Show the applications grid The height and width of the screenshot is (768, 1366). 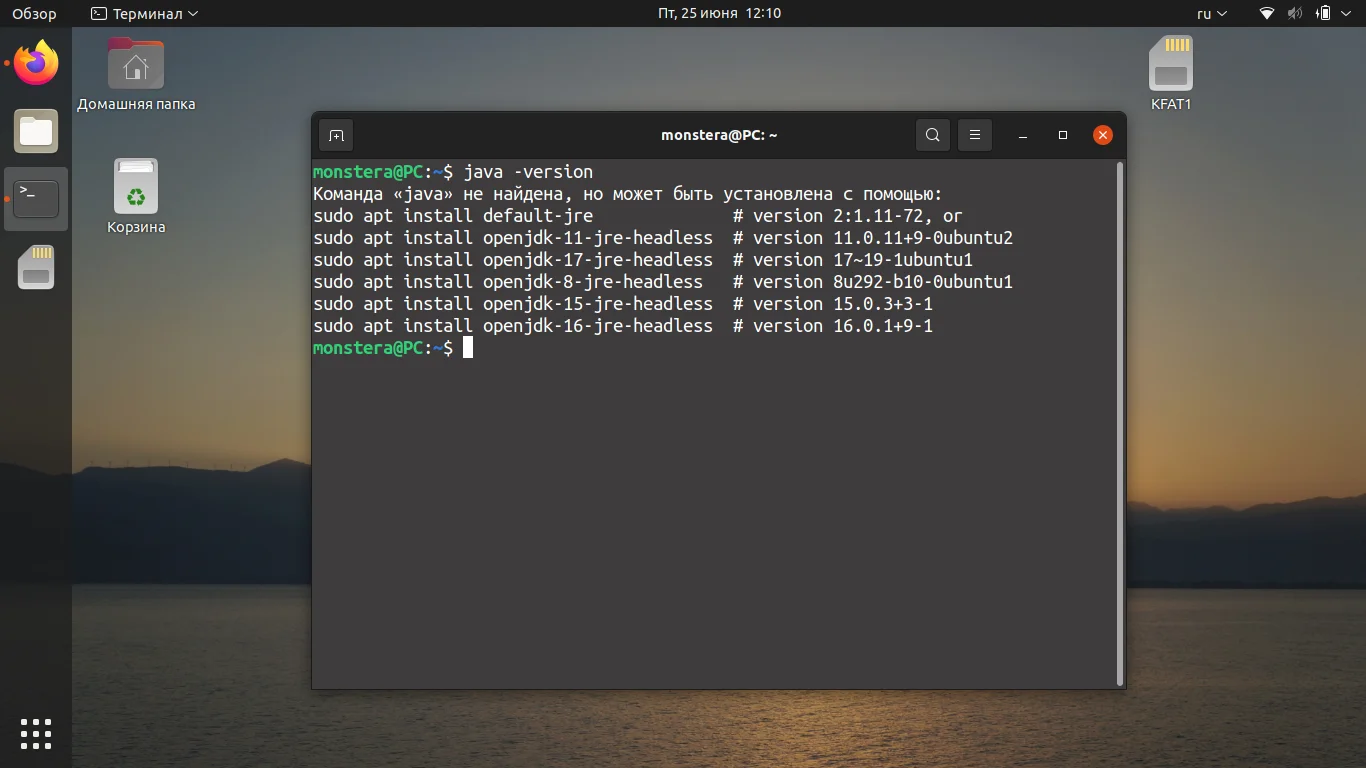click(x=36, y=733)
